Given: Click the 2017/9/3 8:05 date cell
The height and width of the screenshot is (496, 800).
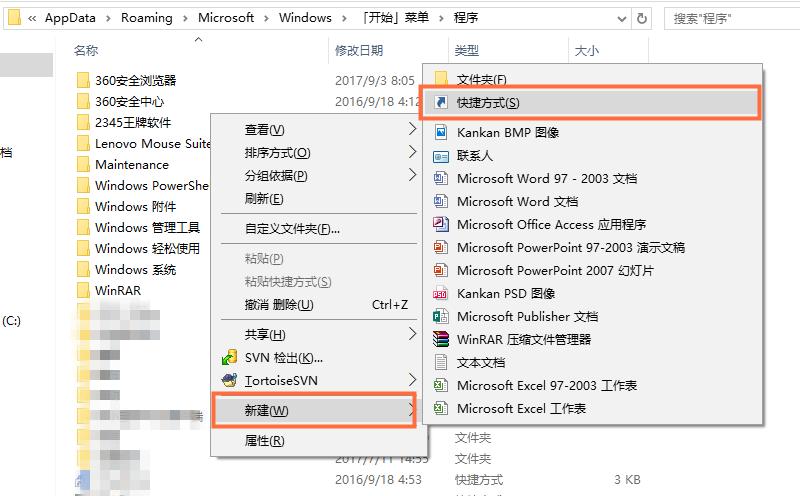Looking at the screenshot, I should pos(374,81).
